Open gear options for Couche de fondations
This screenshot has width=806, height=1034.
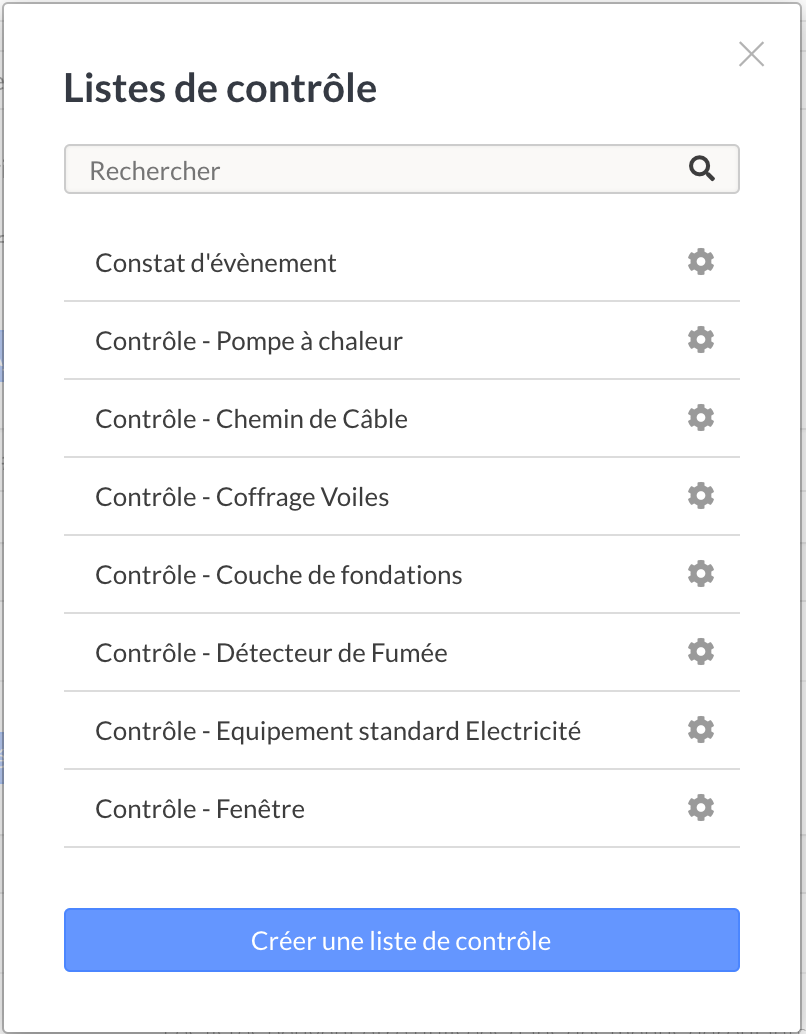700,574
